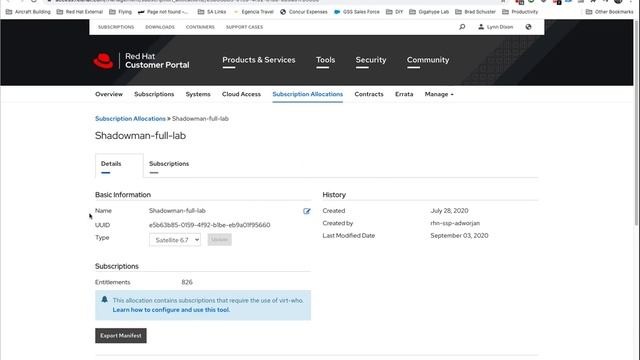Click the Created by rhn-ssp-adworjan value

455,223
